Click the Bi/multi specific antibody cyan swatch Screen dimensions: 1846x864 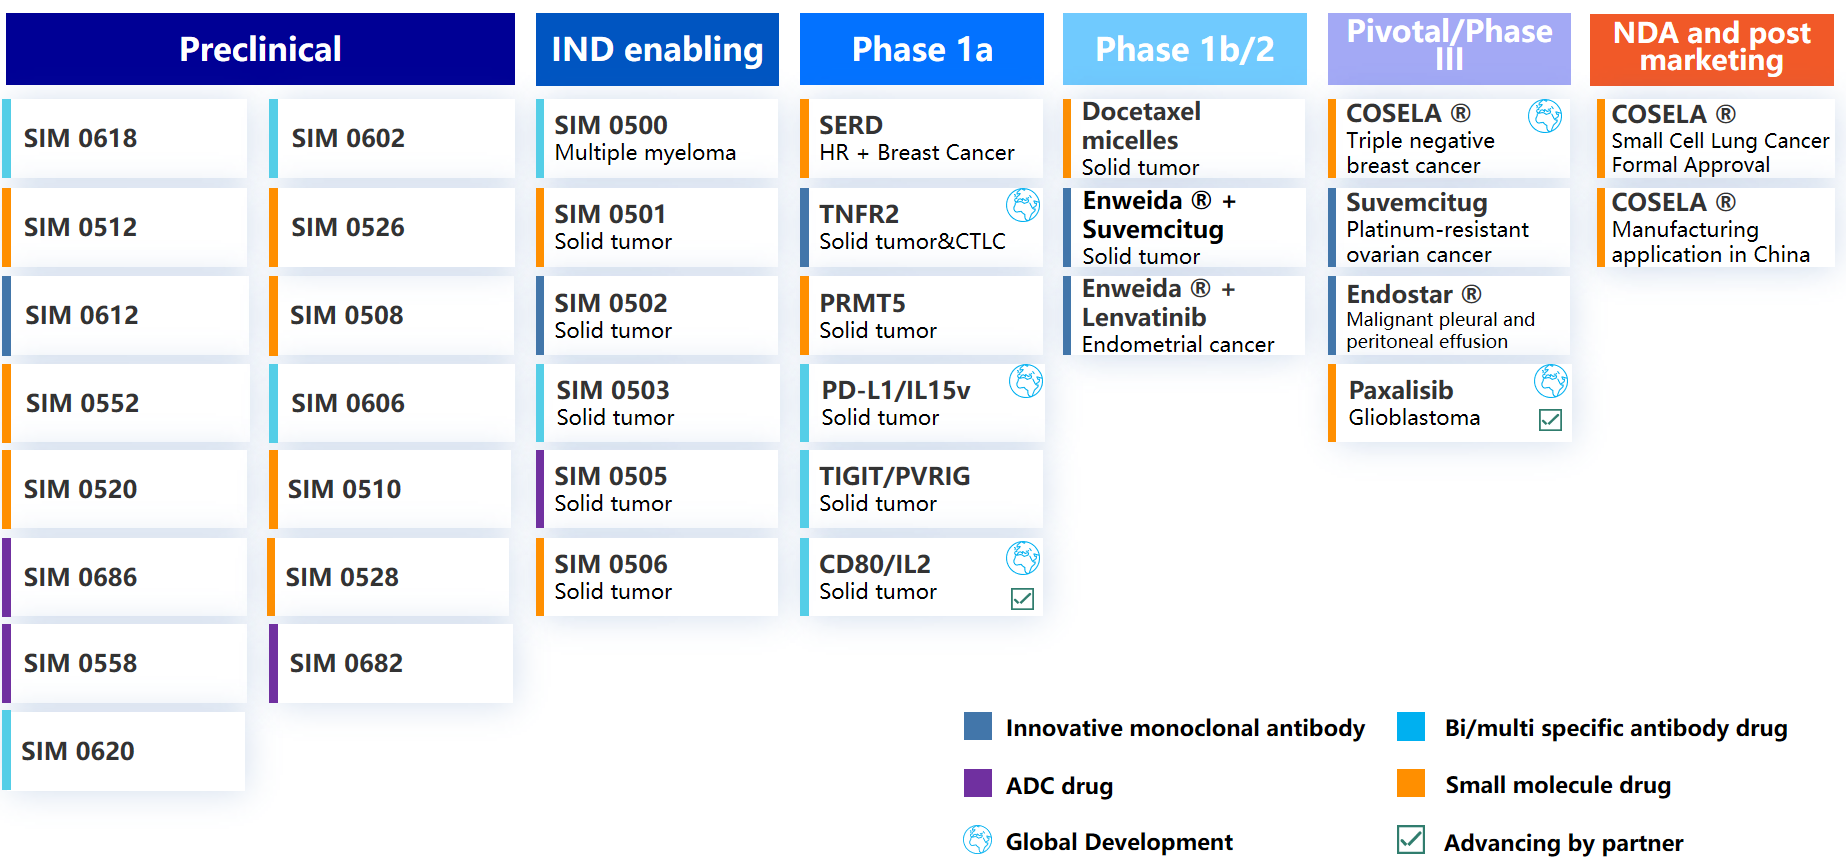pyautogui.click(x=1411, y=726)
